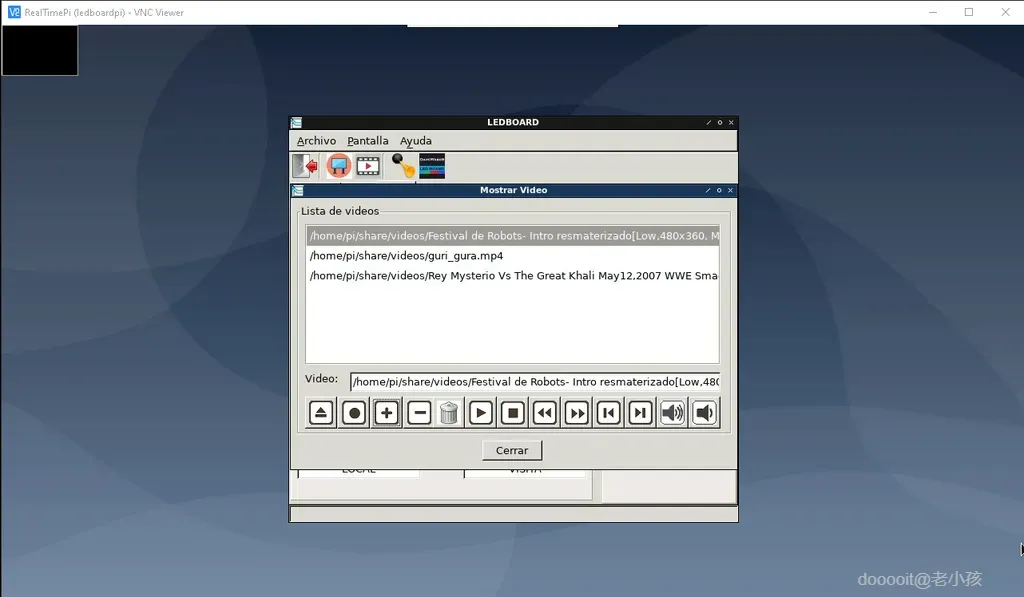Viewport: 1024px width, 597px height.
Task: Minimize the LEDBOARD window
Action: tap(709, 122)
